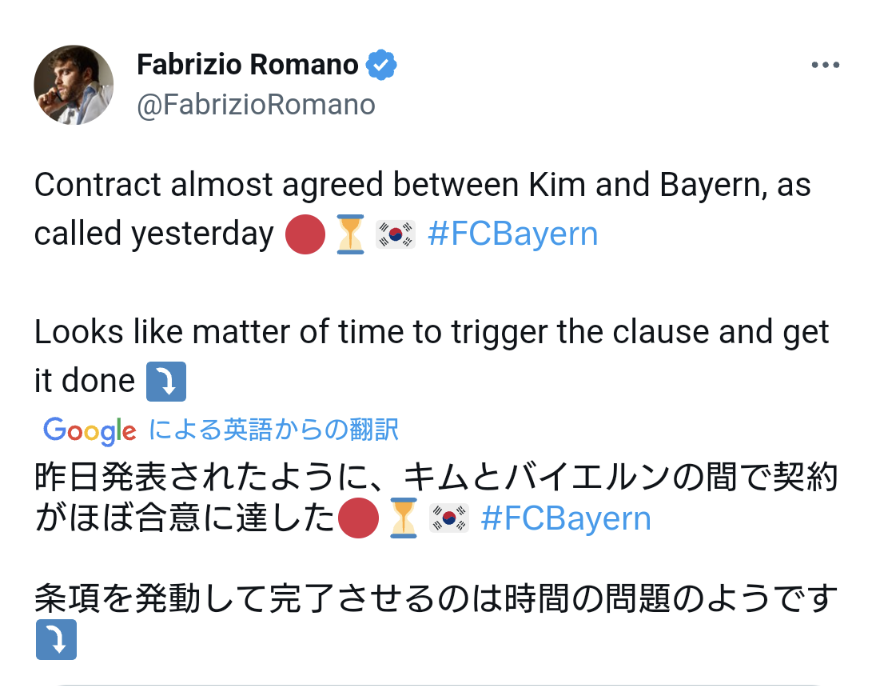Click South Korea flag emoji in English tweet
Viewport: 876px width, 686px height.
click(395, 234)
